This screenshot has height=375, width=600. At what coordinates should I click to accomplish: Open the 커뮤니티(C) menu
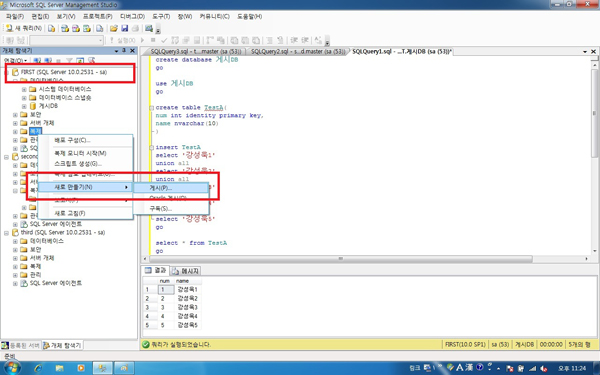[214, 16]
